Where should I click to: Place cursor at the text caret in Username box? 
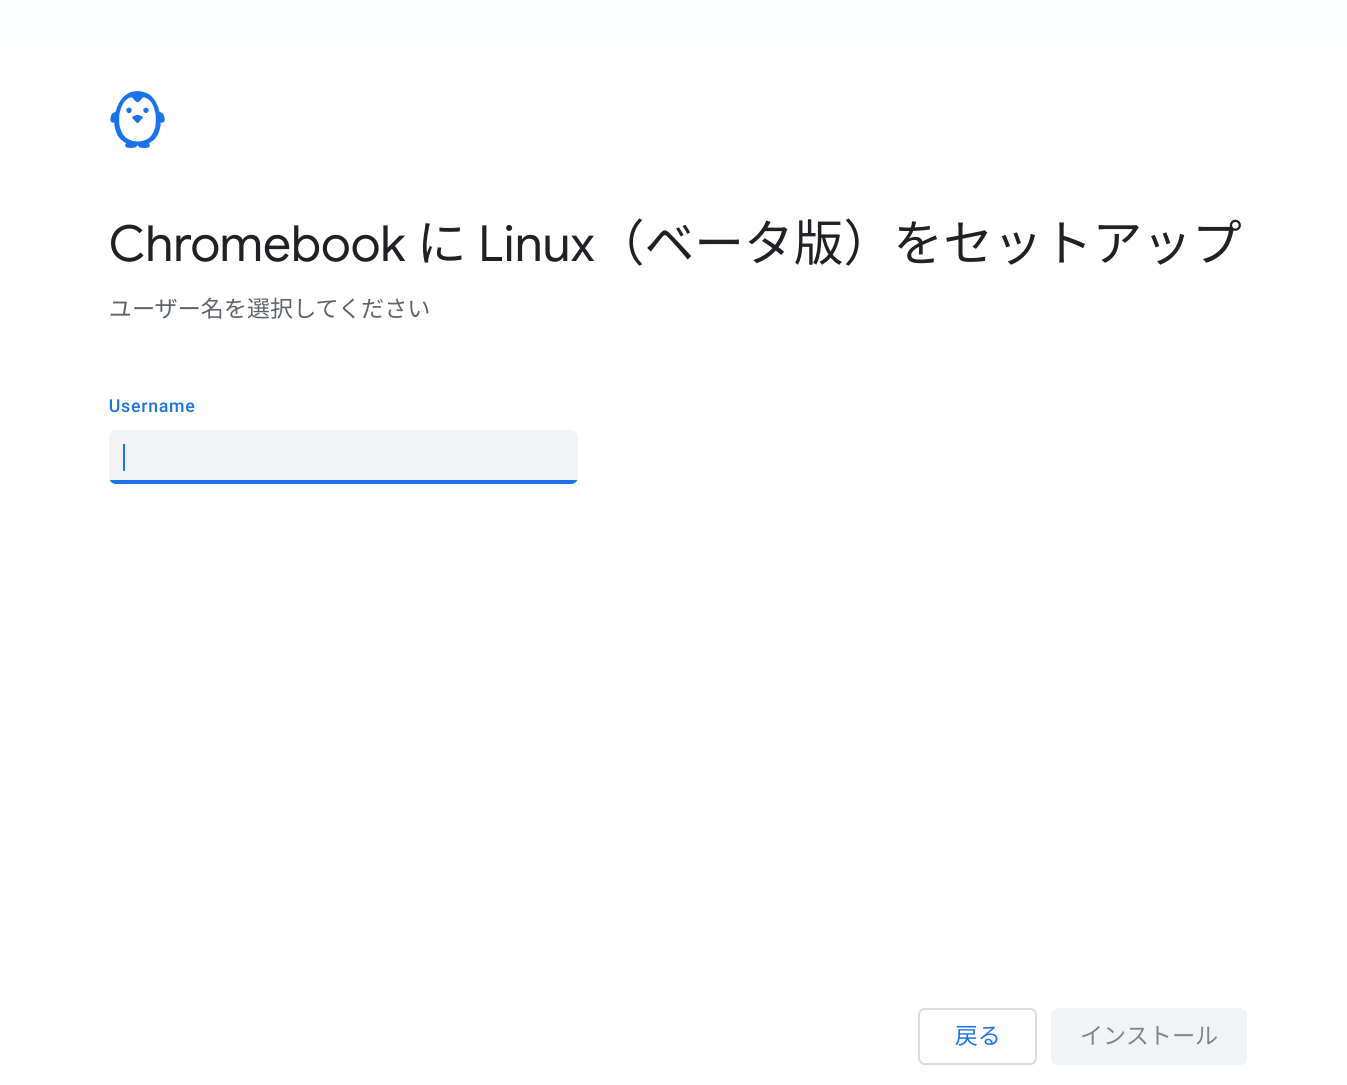pyautogui.click(x=124, y=457)
